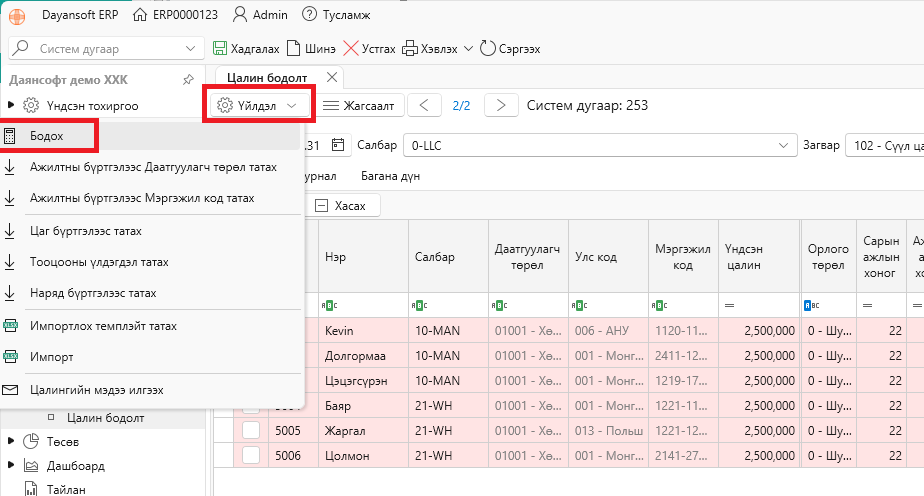
Task: Open the ERP0000123 home icon
Action: (140, 15)
